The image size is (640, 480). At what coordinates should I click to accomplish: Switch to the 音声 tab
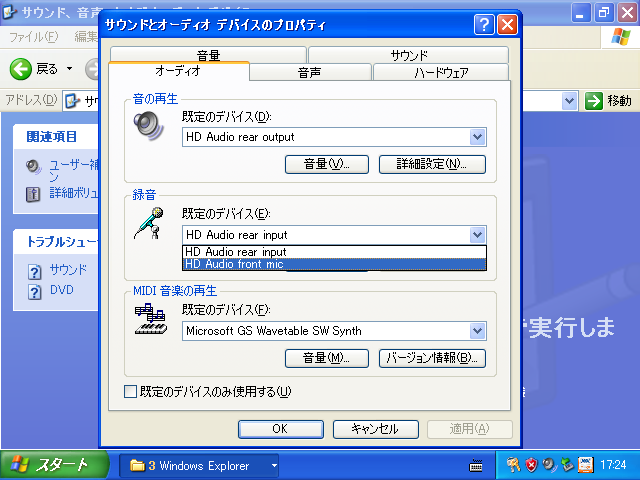coord(311,72)
